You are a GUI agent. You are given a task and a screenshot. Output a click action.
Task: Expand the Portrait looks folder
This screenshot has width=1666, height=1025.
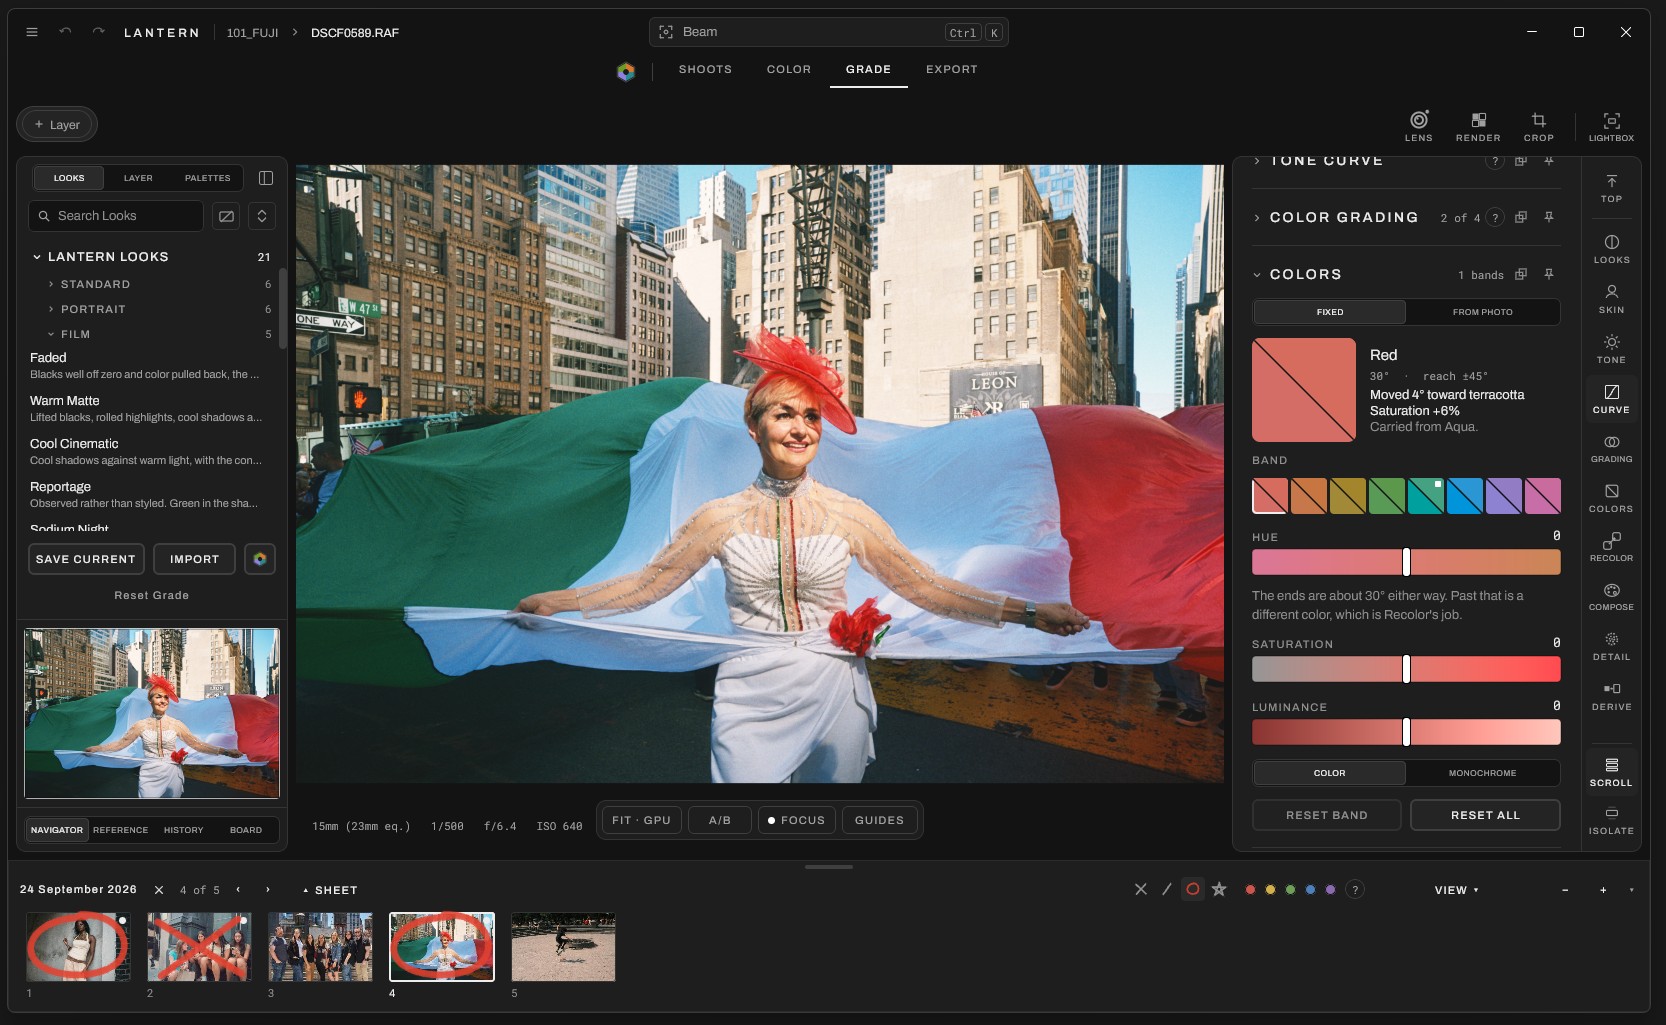51,309
